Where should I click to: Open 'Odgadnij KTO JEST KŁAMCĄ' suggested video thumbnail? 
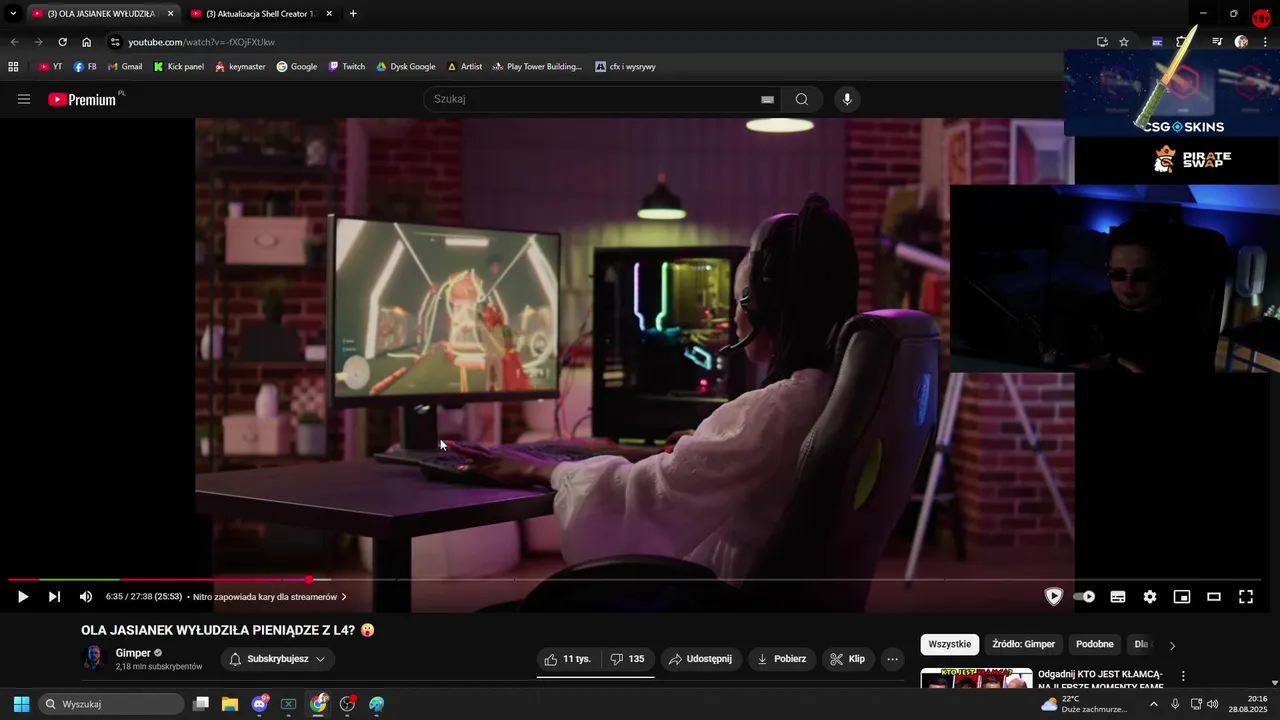click(x=977, y=678)
